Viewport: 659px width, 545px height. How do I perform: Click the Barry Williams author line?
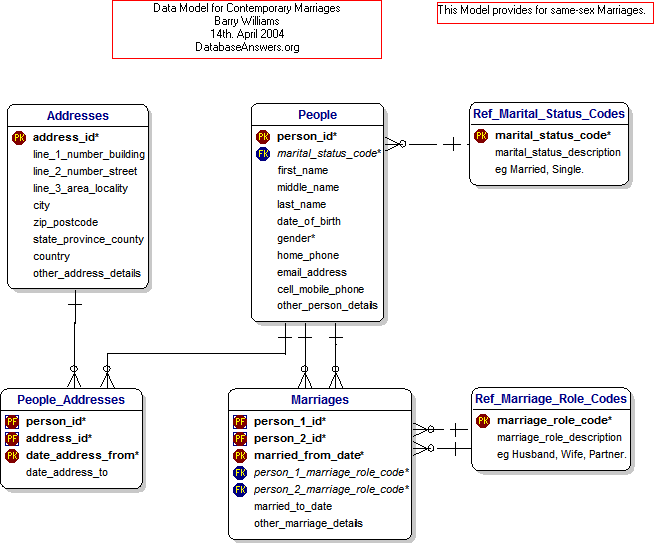[x=247, y=21]
